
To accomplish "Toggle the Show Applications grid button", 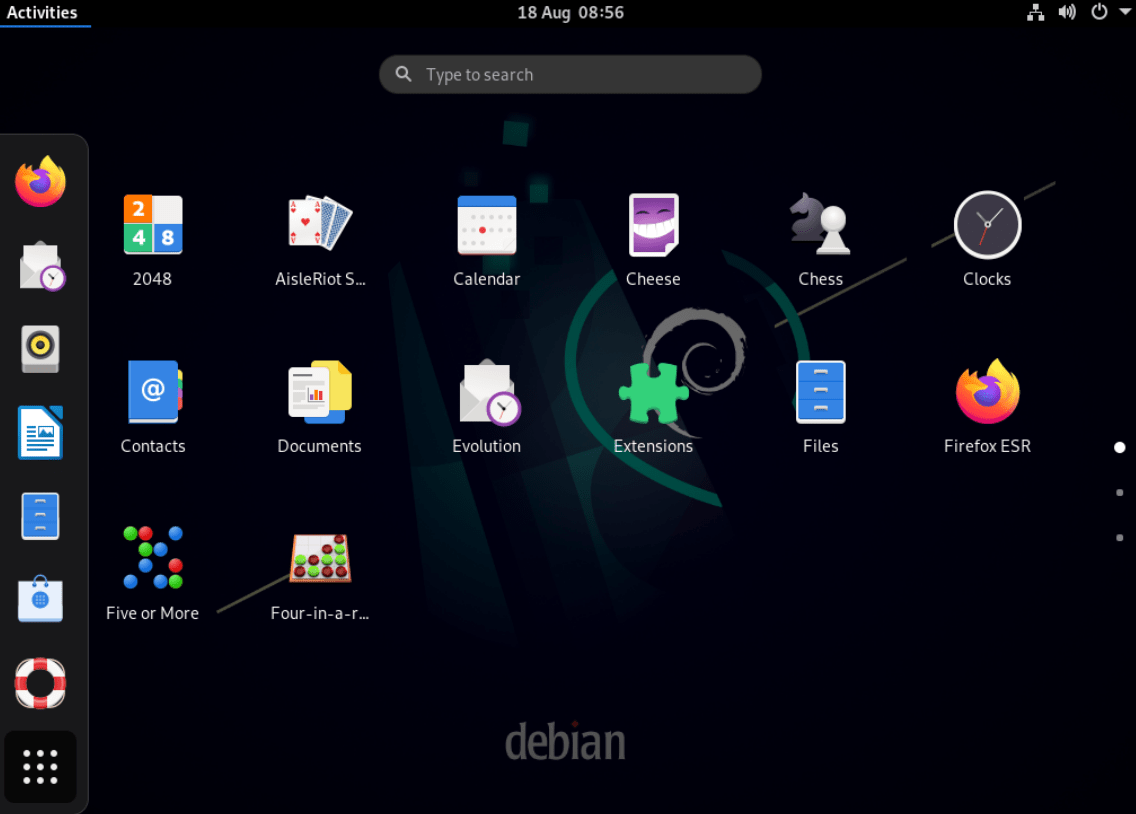I will 40,766.
